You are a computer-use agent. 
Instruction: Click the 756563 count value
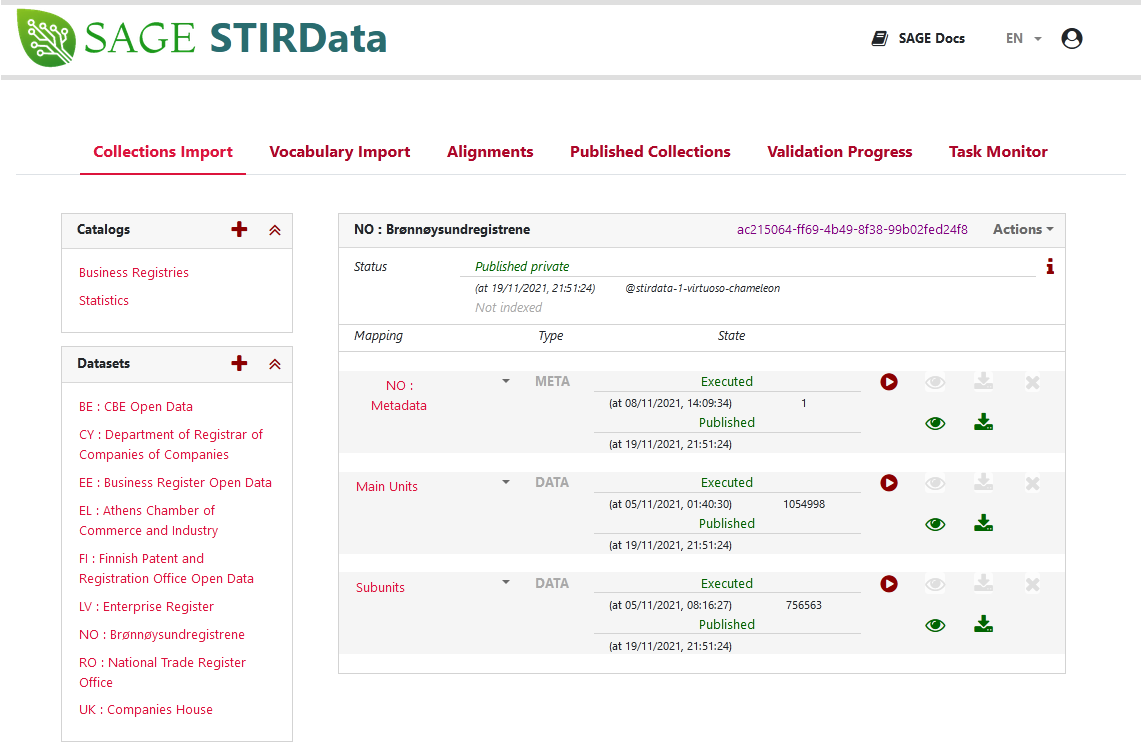[x=803, y=606]
